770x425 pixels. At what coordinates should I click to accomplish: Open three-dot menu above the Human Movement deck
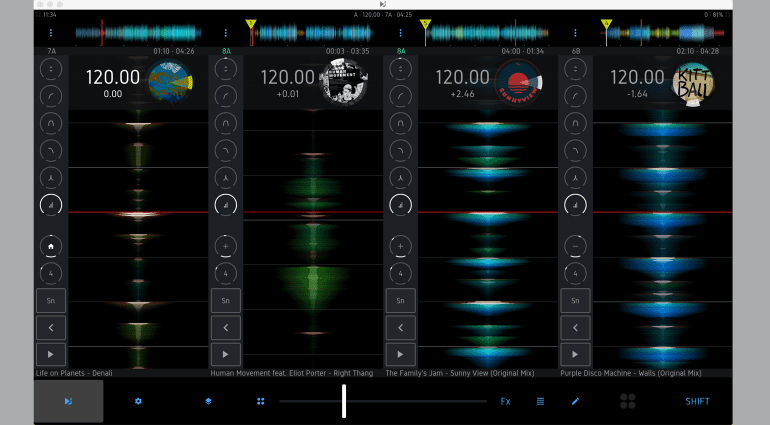tap(226, 33)
